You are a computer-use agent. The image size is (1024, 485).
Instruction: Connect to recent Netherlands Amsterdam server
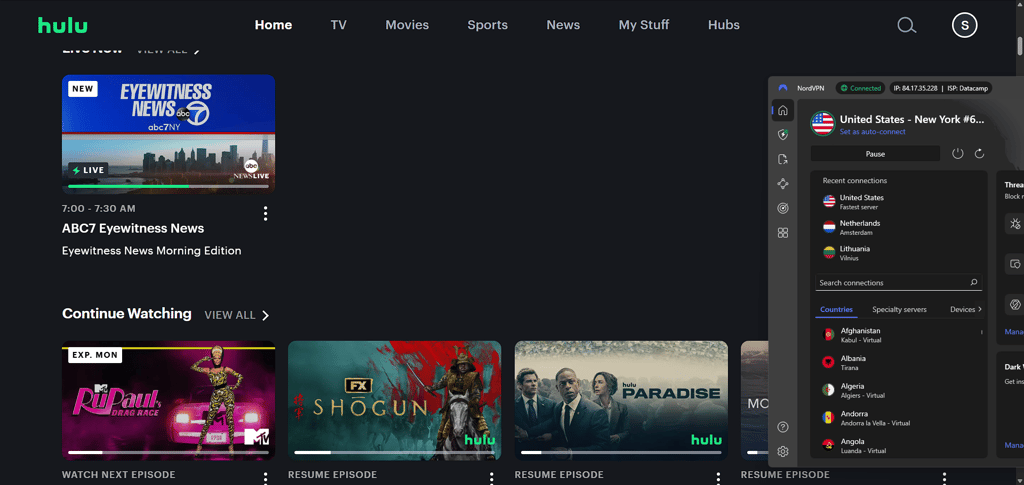[x=901, y=227]
